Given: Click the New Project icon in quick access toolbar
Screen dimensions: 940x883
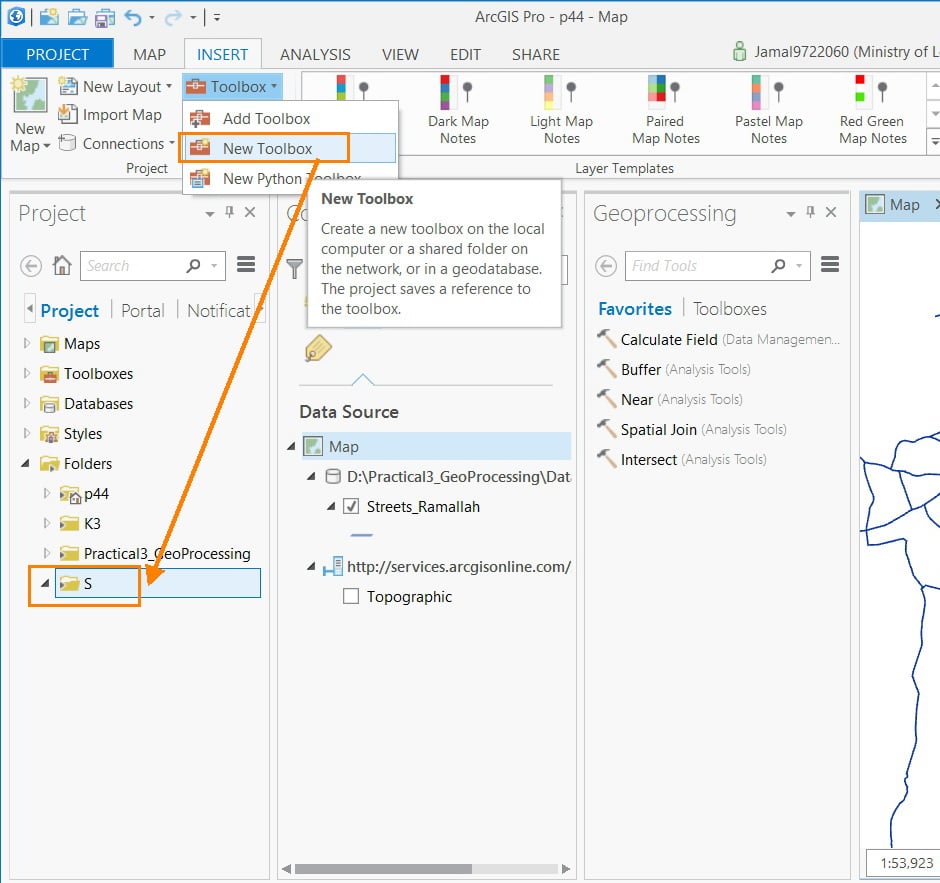Looking at the screenshot, I should pyautogui.click(x=49, y=17).
